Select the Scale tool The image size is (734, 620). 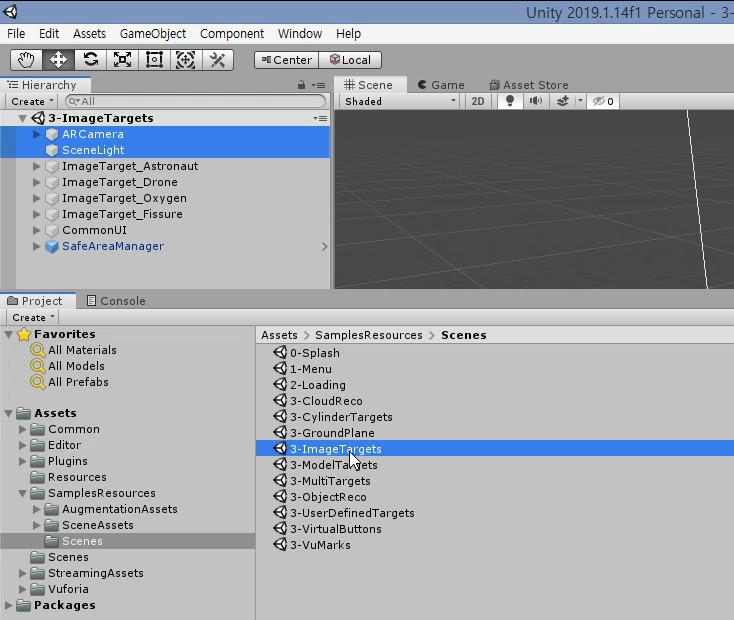[x=122, y=60]
